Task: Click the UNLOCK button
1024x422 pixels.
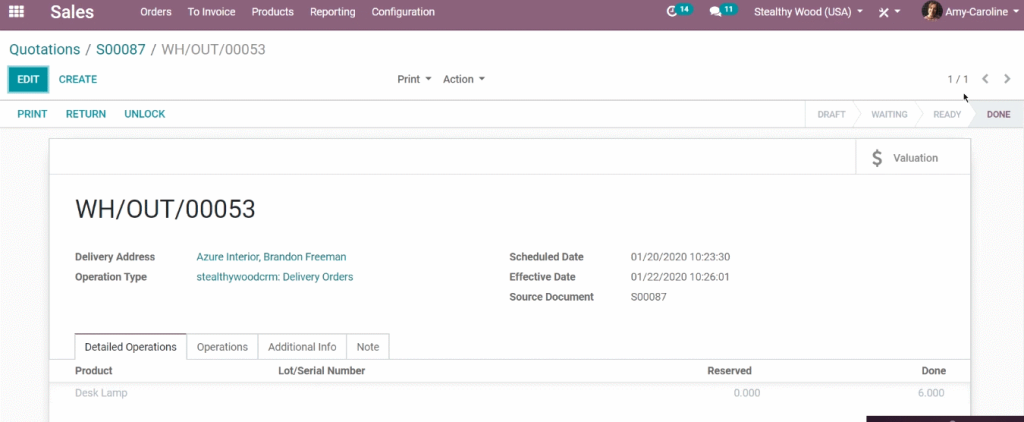Action: click(145, 114)
